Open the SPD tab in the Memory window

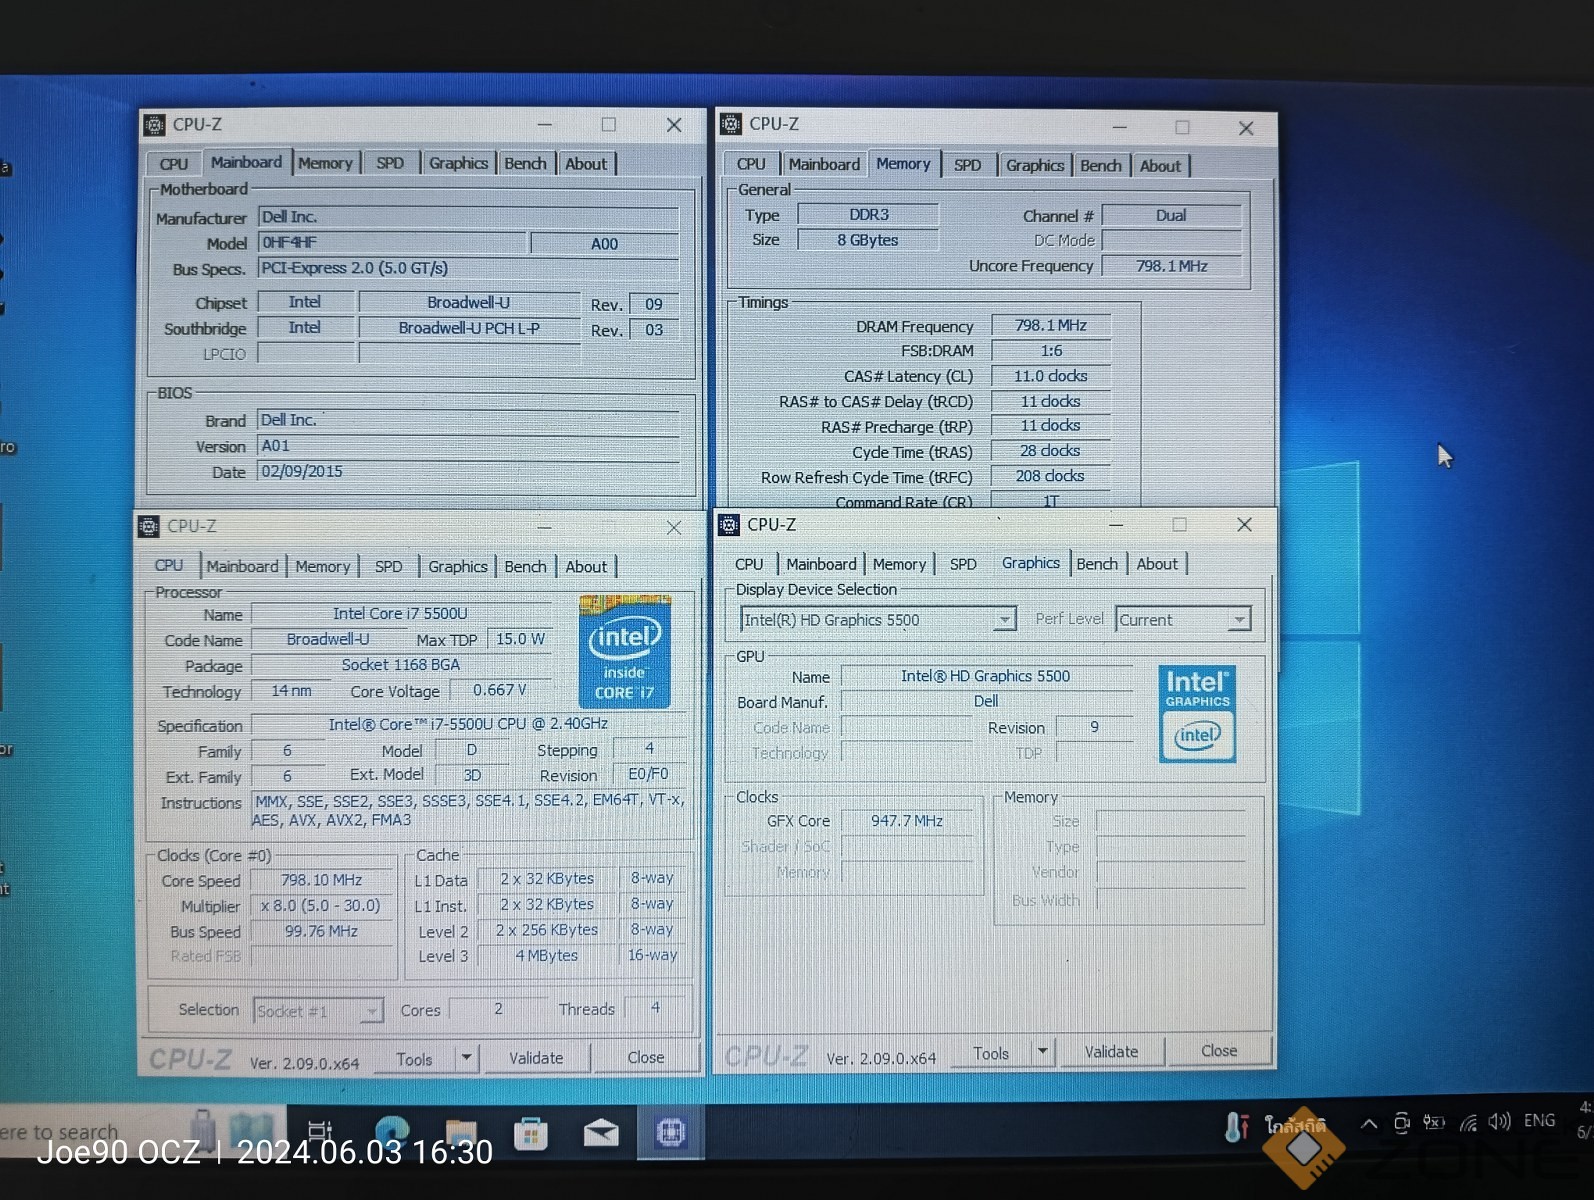(967, 166)
